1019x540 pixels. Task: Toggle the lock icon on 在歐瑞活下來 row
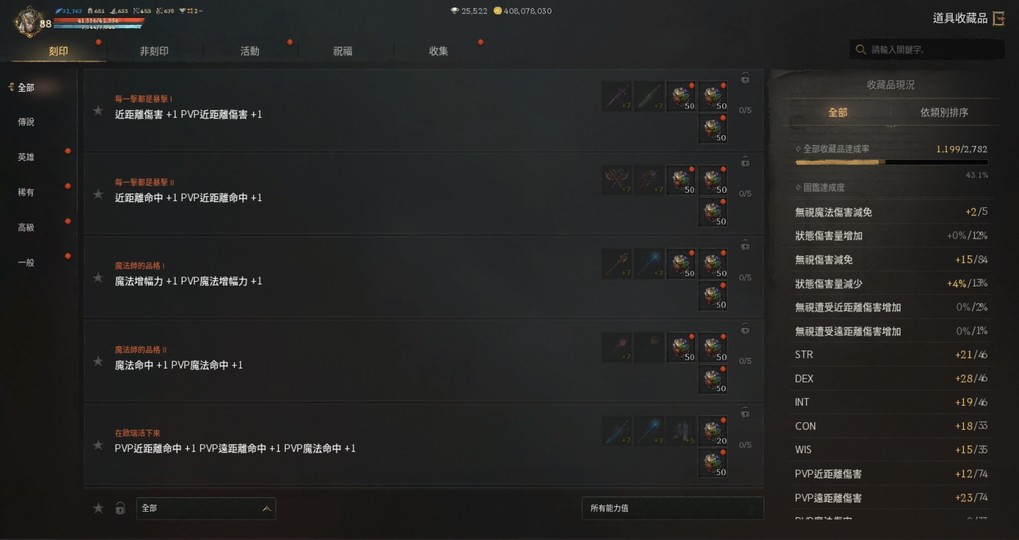745,413
